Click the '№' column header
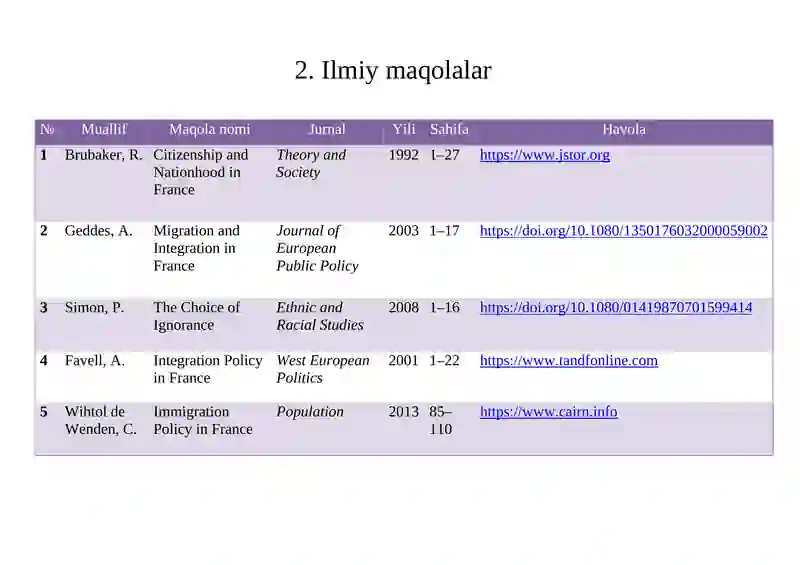 pos(47,130)
